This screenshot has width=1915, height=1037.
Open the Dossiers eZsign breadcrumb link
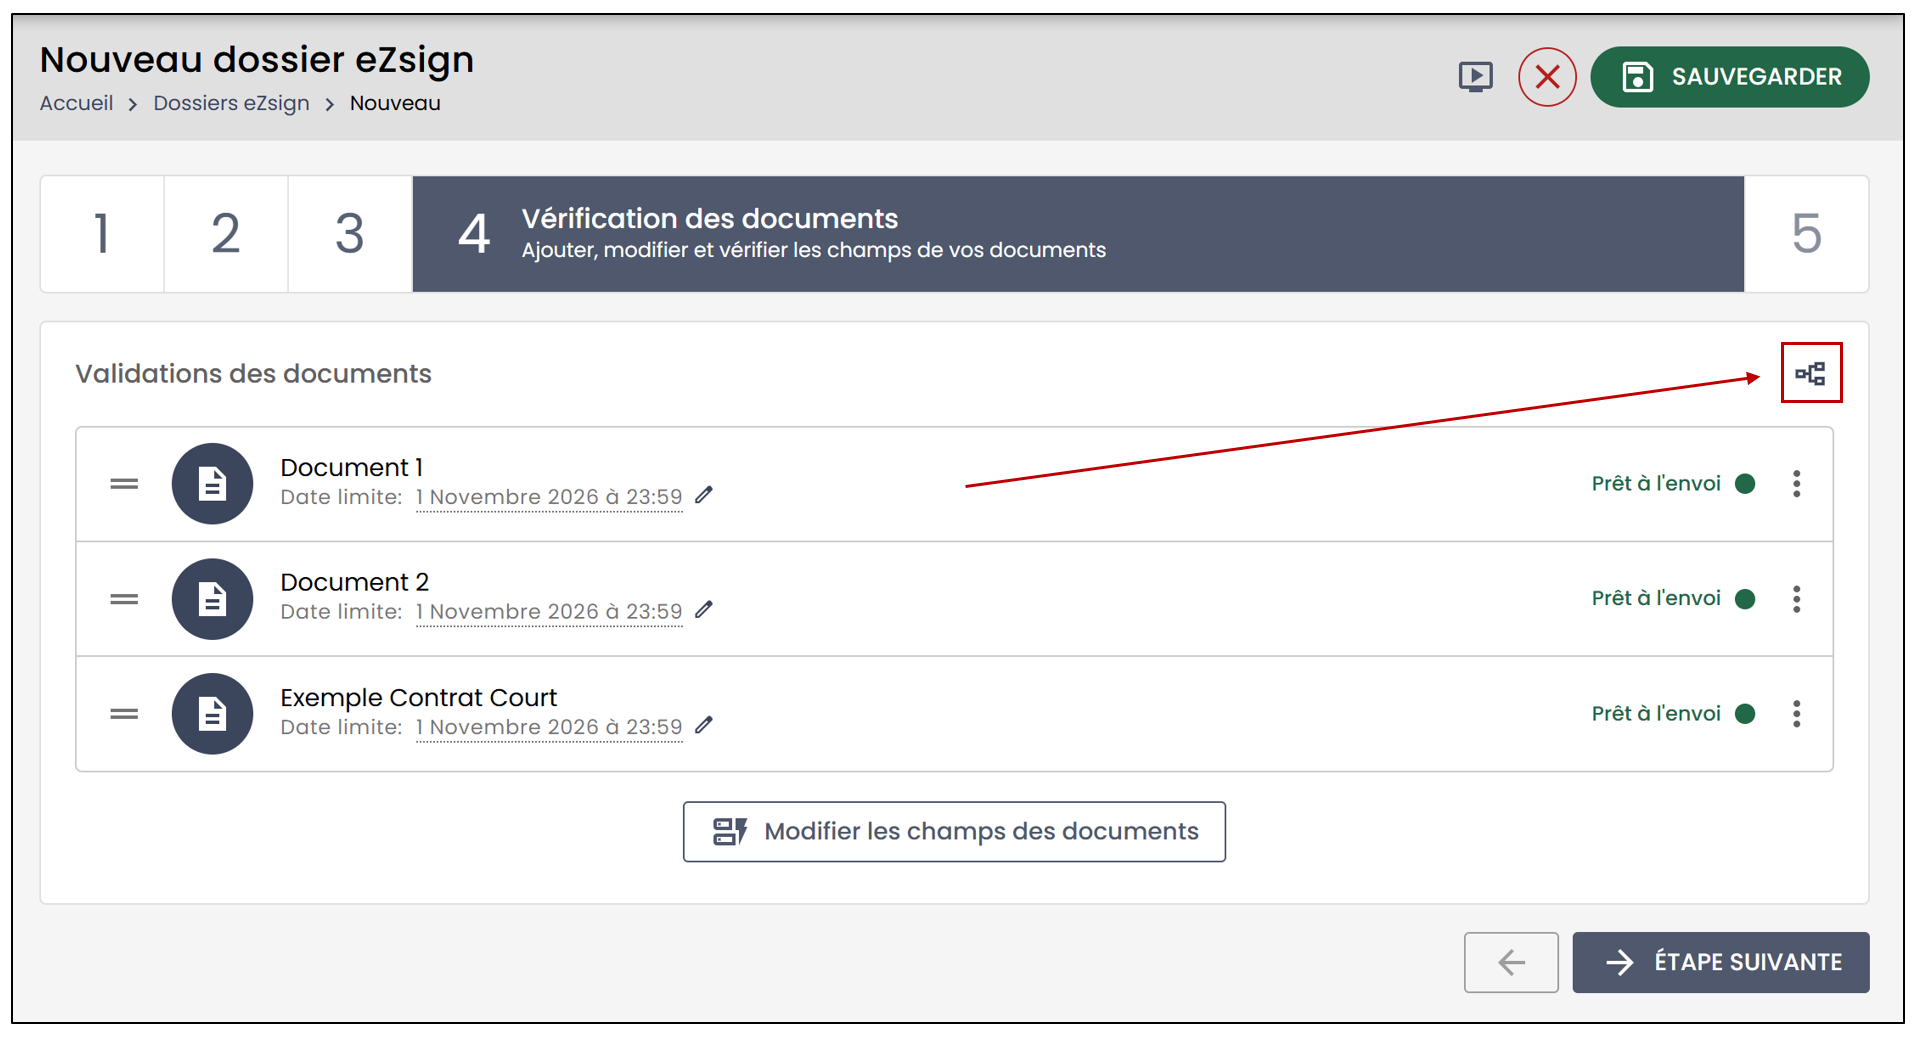[231, 103]
